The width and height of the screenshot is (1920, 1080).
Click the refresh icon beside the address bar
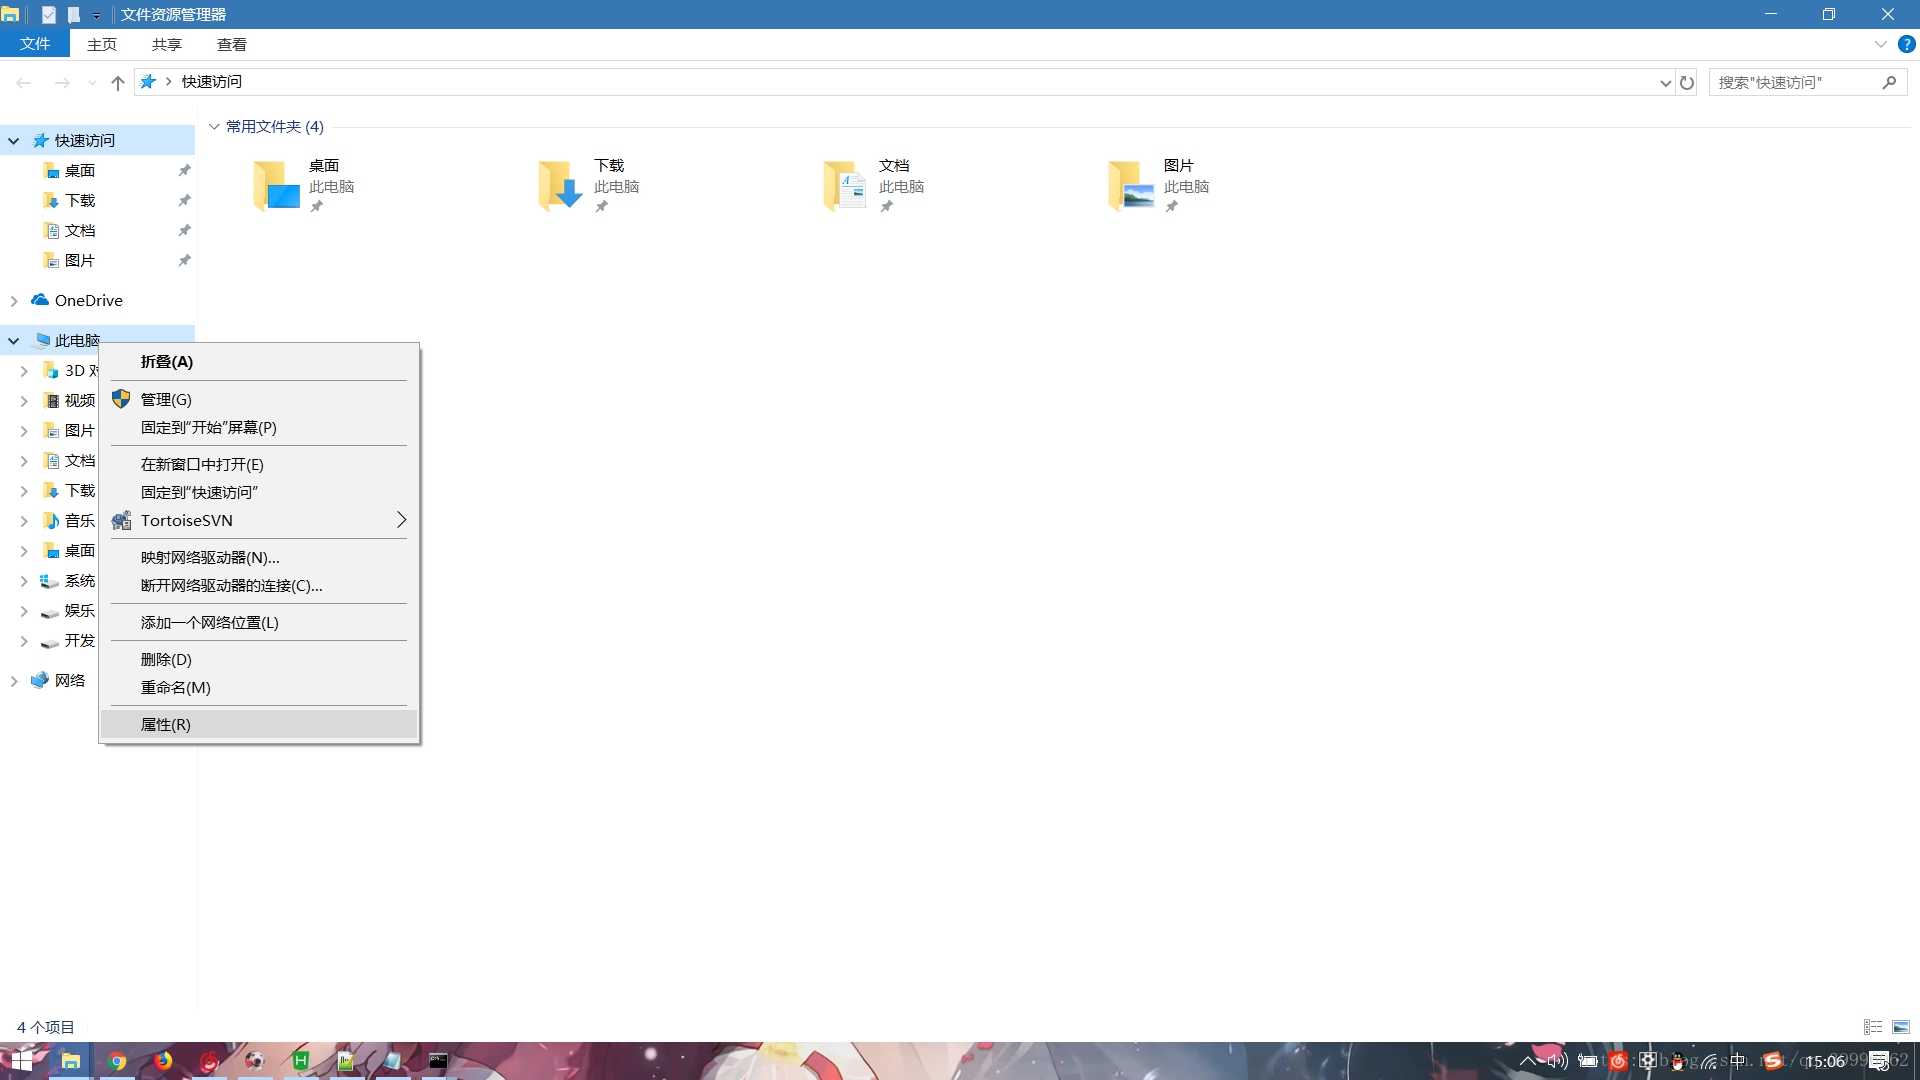coord(1687,83)
